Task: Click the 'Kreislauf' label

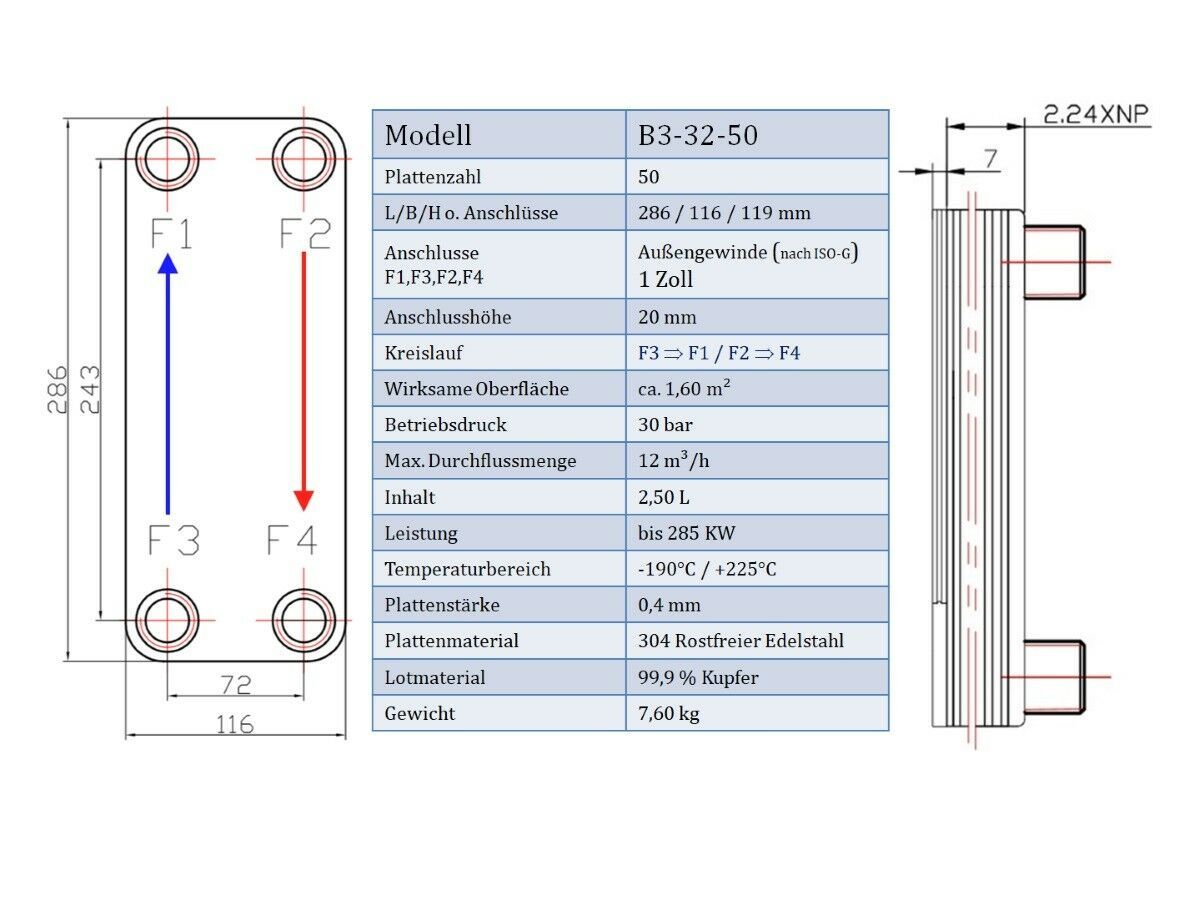Action: [x=424, y=353]
